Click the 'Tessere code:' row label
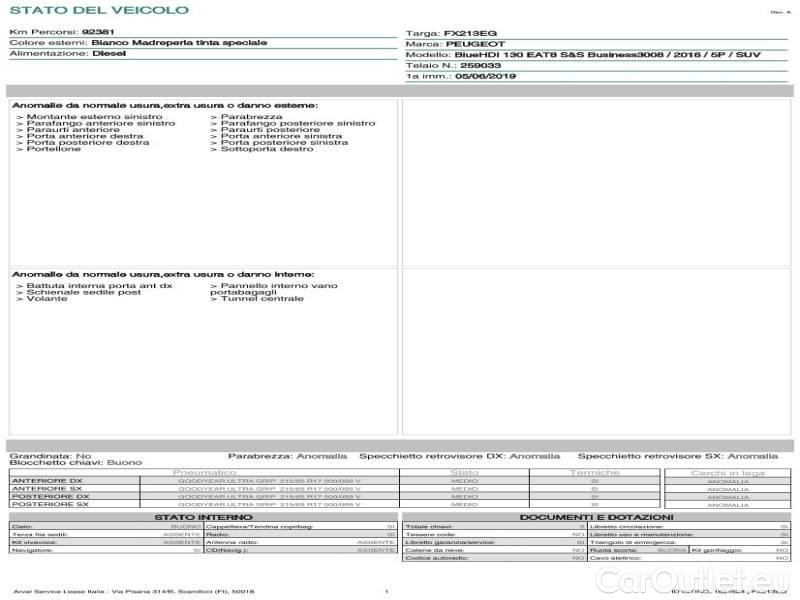This screenshot has width=800, height=600. click(430, 535)
